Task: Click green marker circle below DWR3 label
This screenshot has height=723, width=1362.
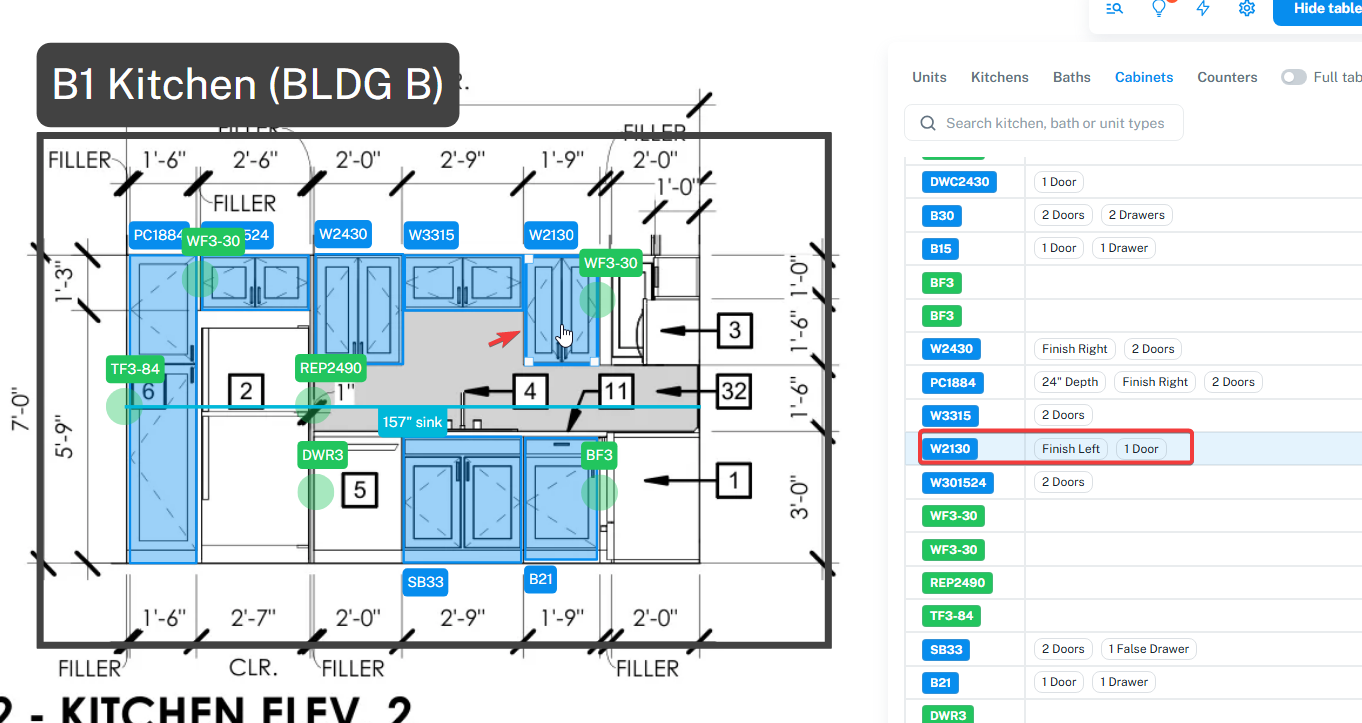Action: point(316,491)
